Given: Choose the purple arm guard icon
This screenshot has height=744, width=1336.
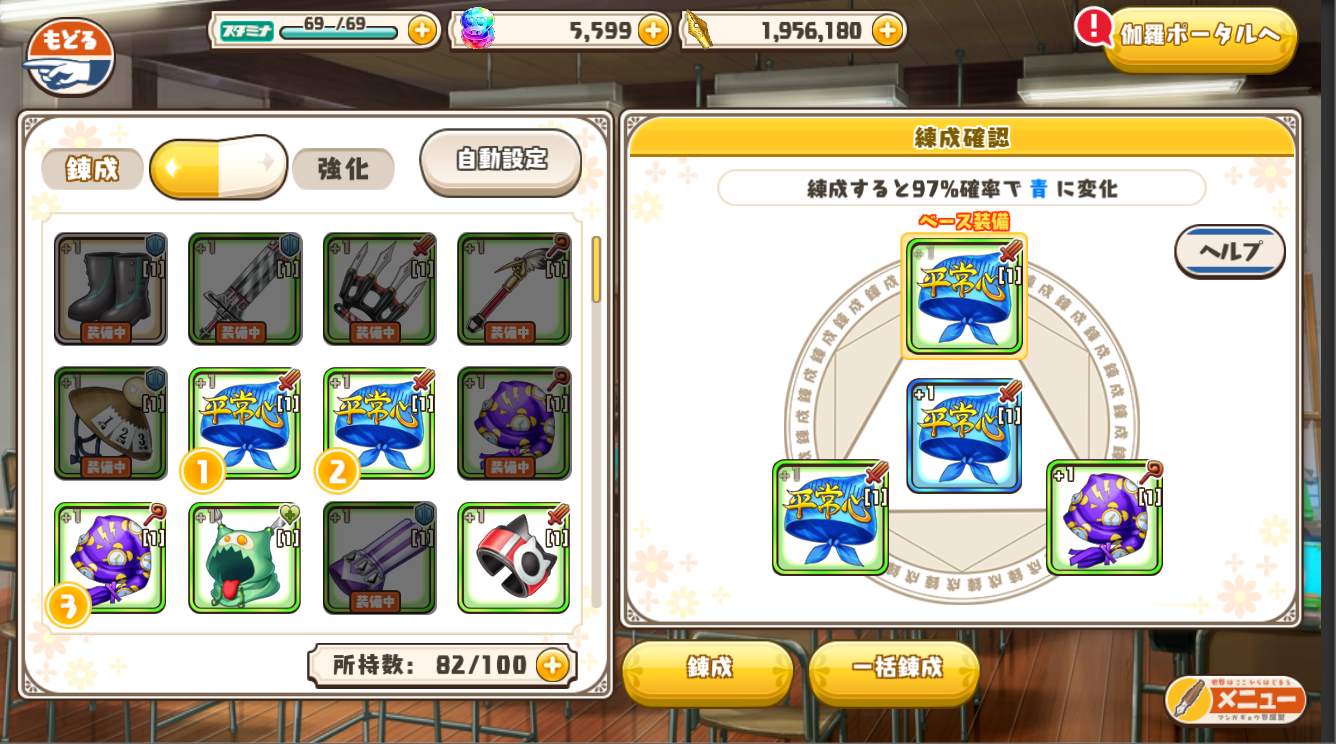Looking at the screenshot, I should pos(379,558).
